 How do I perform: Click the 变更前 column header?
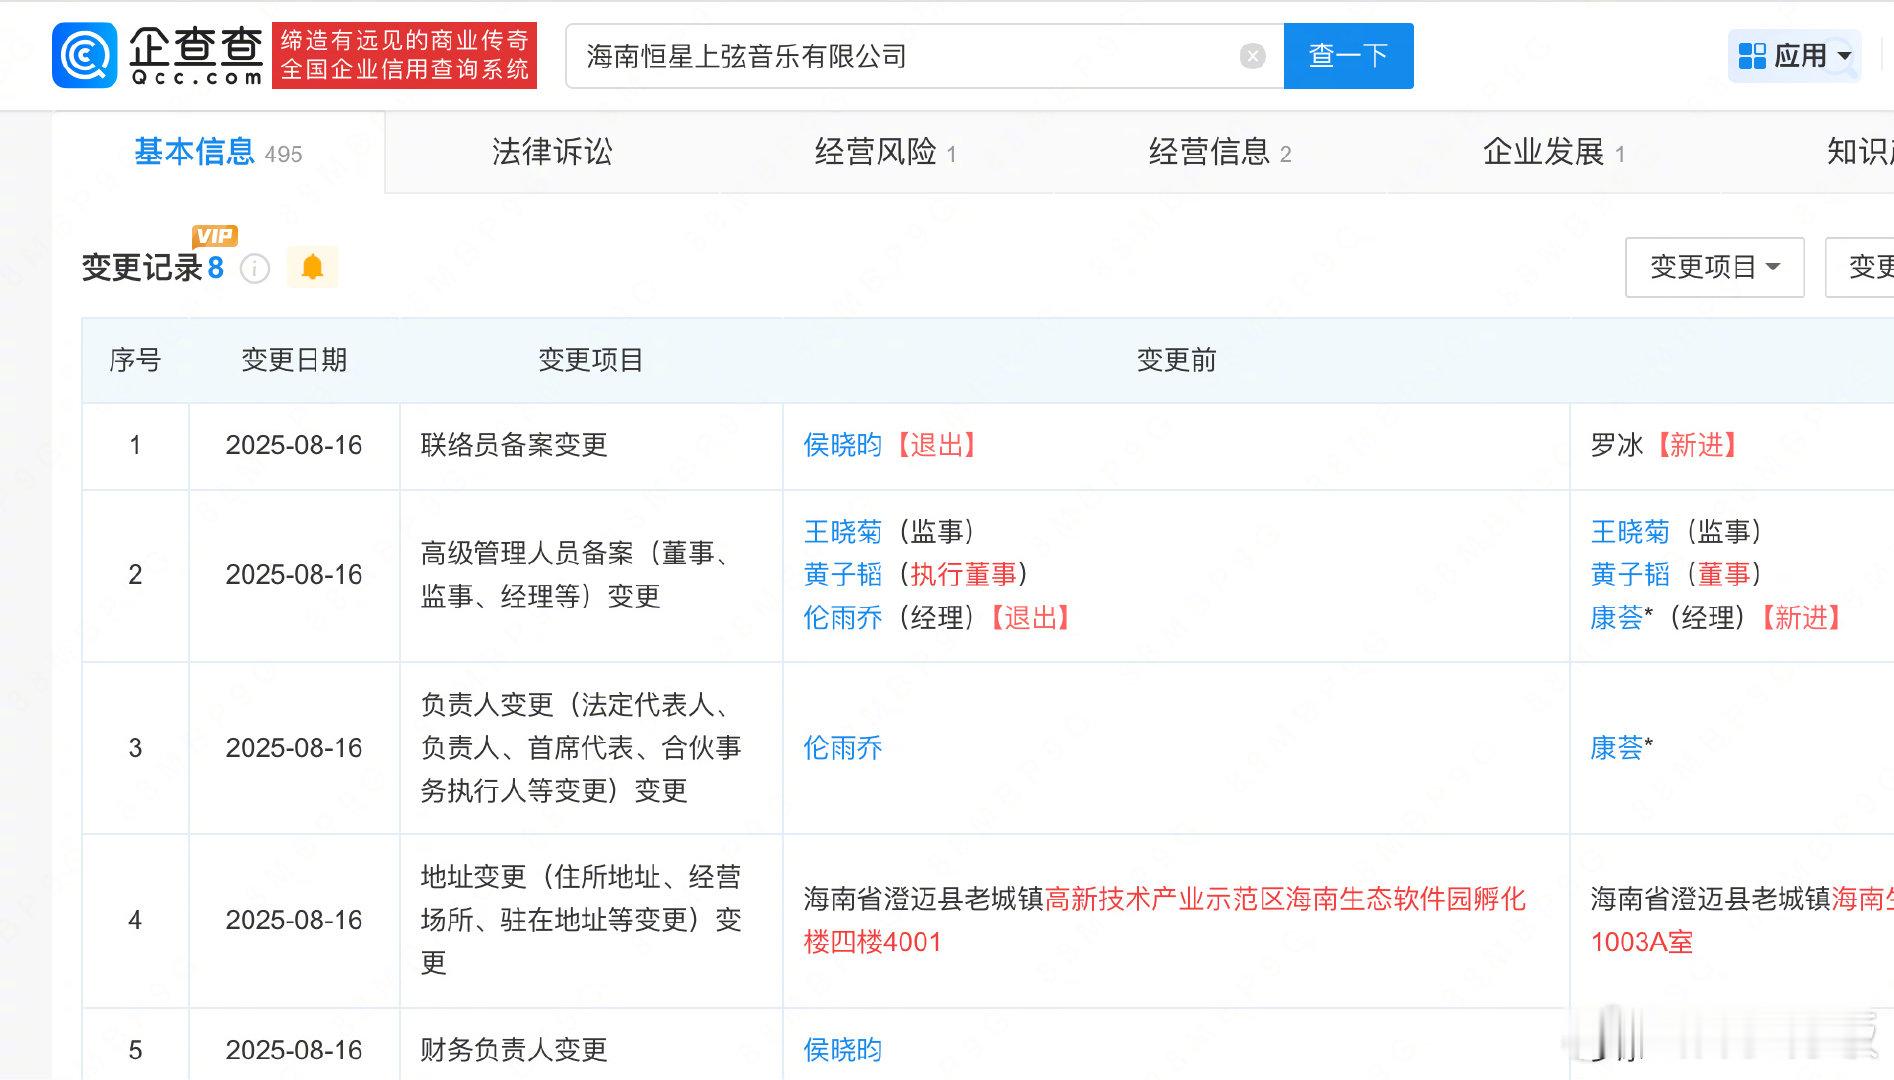1176,360
